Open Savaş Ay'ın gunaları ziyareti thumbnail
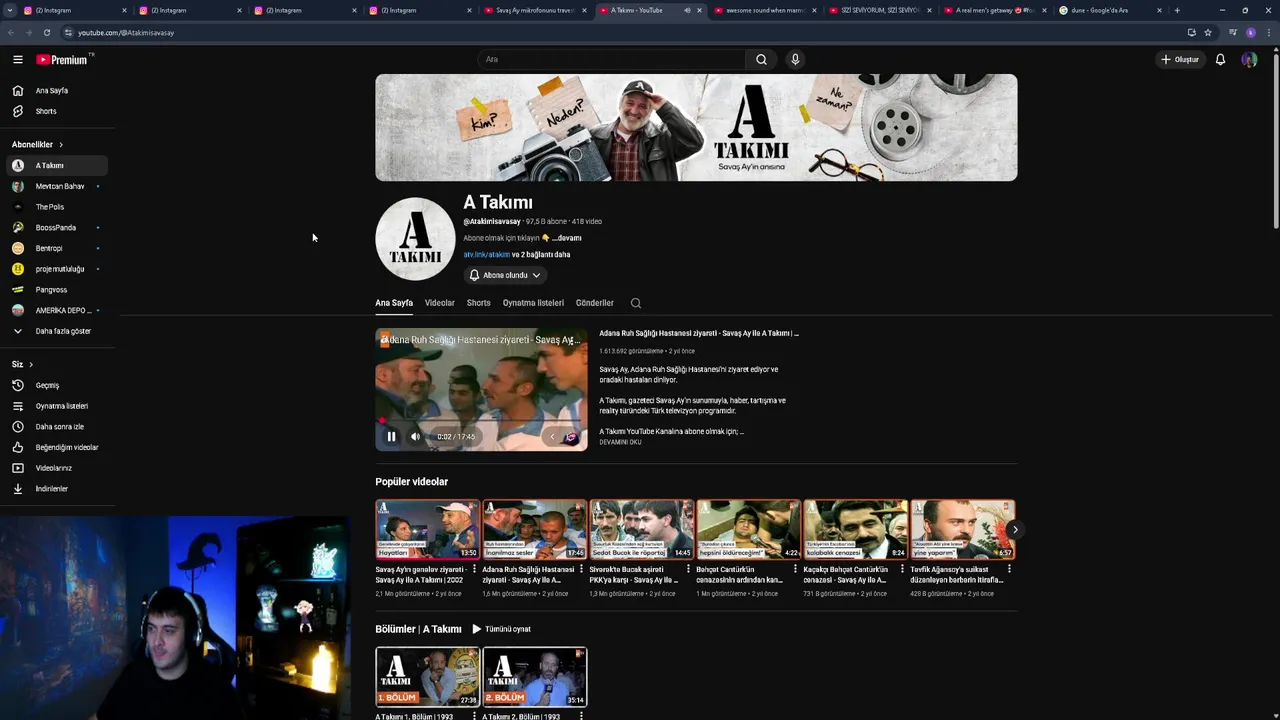This screenshot has width=1280, height=720. point(427,529)
